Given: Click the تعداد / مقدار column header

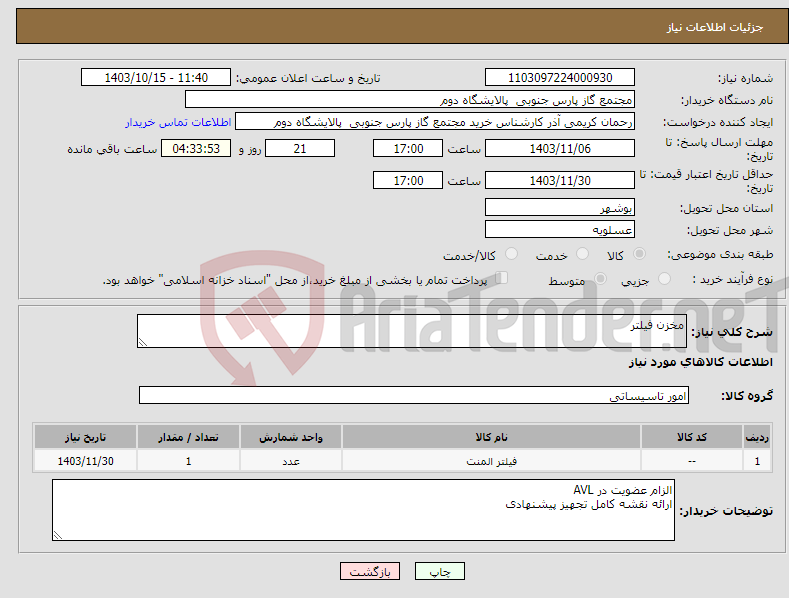Looking at the screenshot, I should click(188, 437).
